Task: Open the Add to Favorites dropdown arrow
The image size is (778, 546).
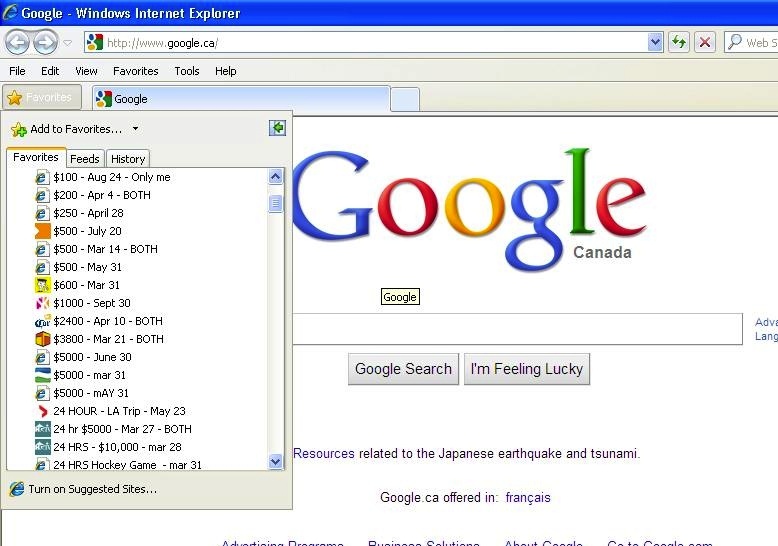Action: pos(135,129)
